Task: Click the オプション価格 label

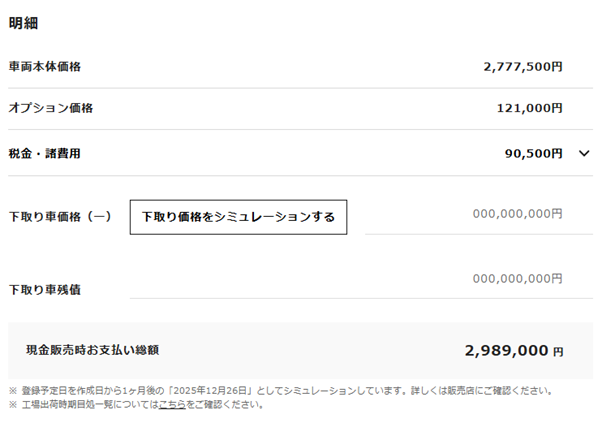Action: pos(51,108)
